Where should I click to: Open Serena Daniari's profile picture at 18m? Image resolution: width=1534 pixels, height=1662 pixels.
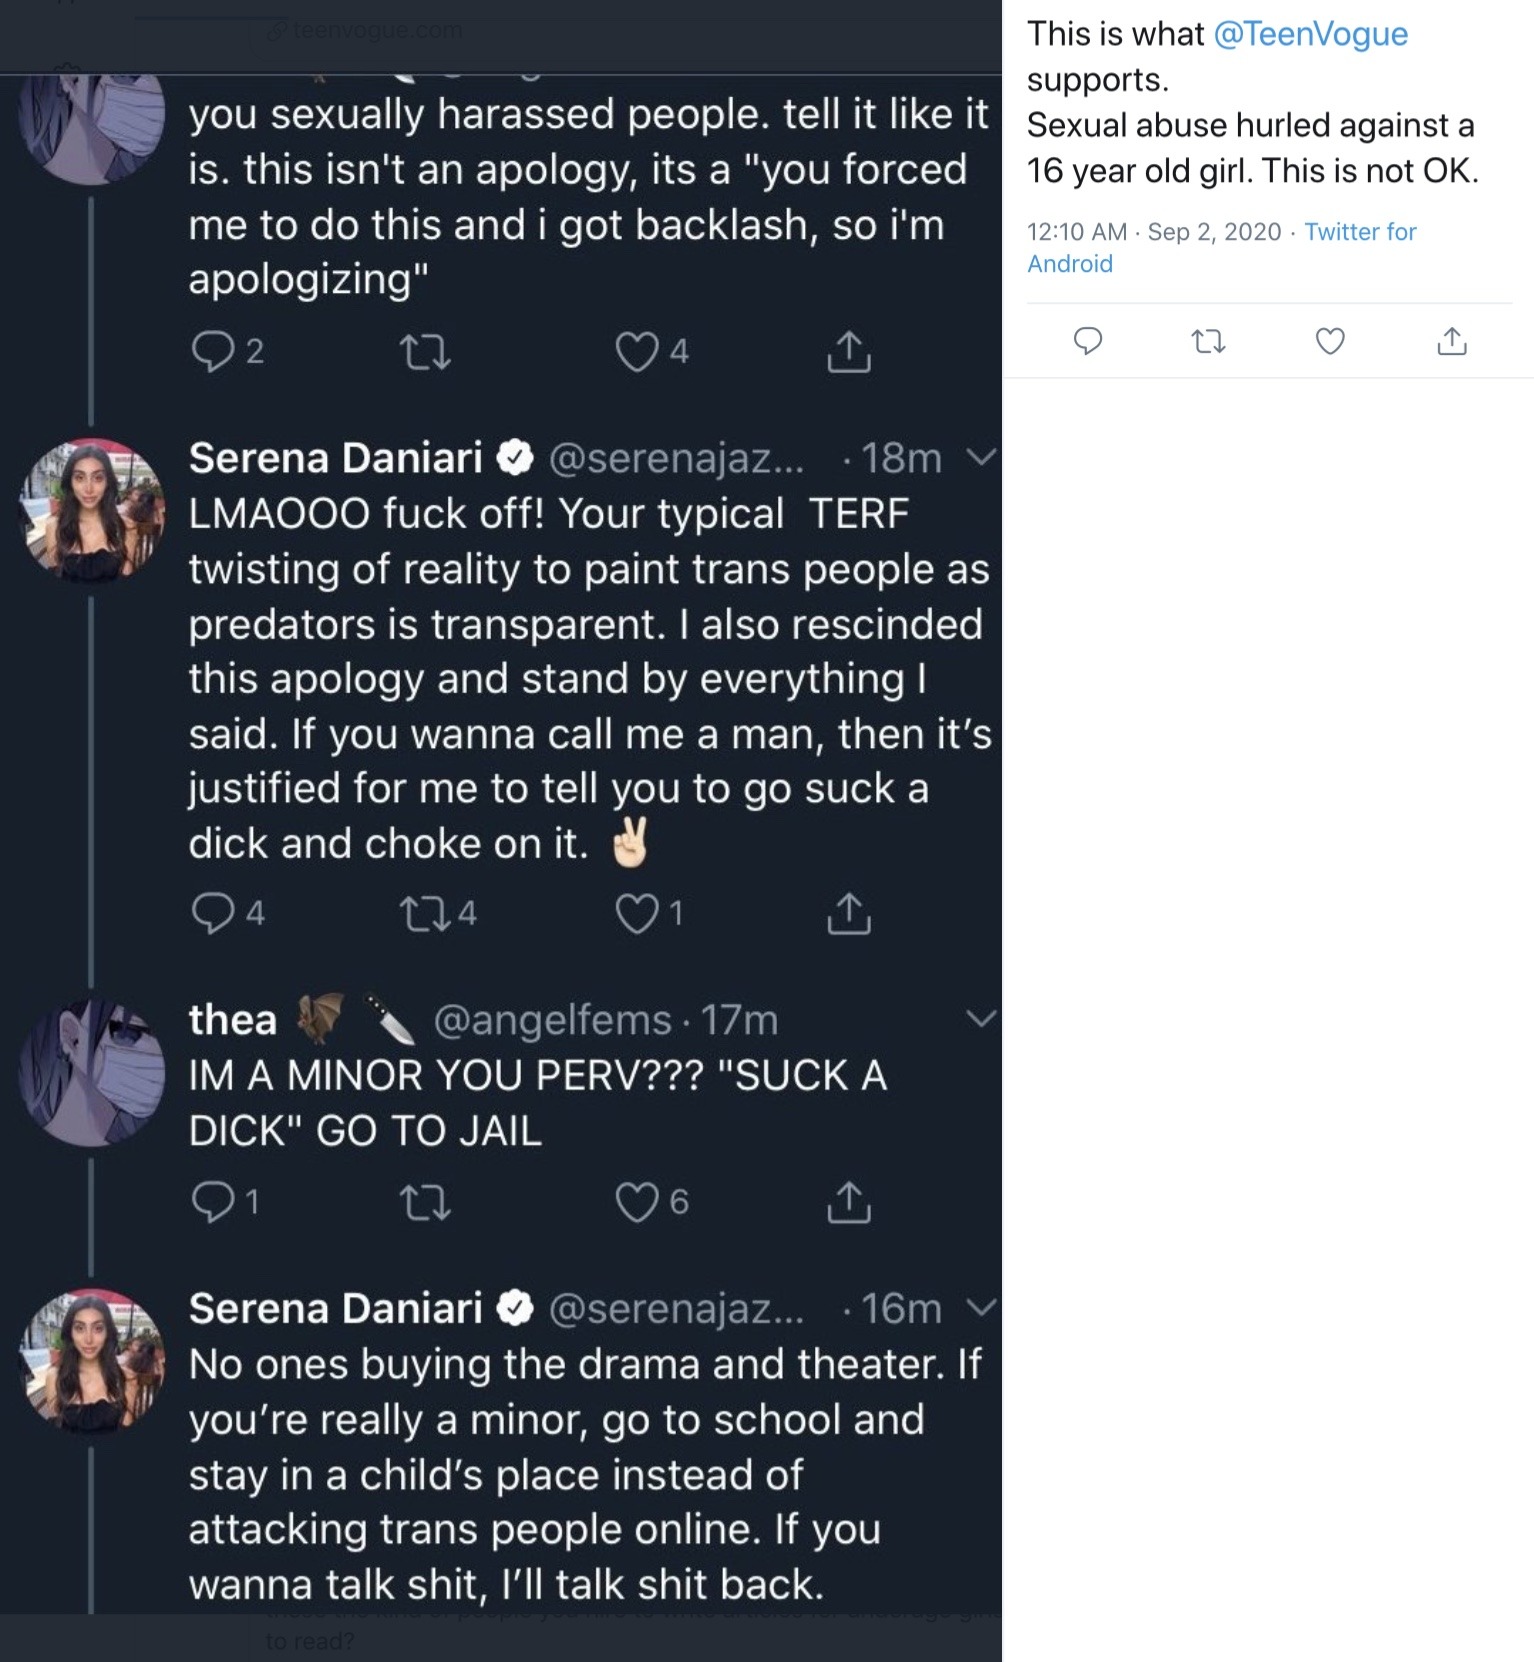(x=92, y=511)
